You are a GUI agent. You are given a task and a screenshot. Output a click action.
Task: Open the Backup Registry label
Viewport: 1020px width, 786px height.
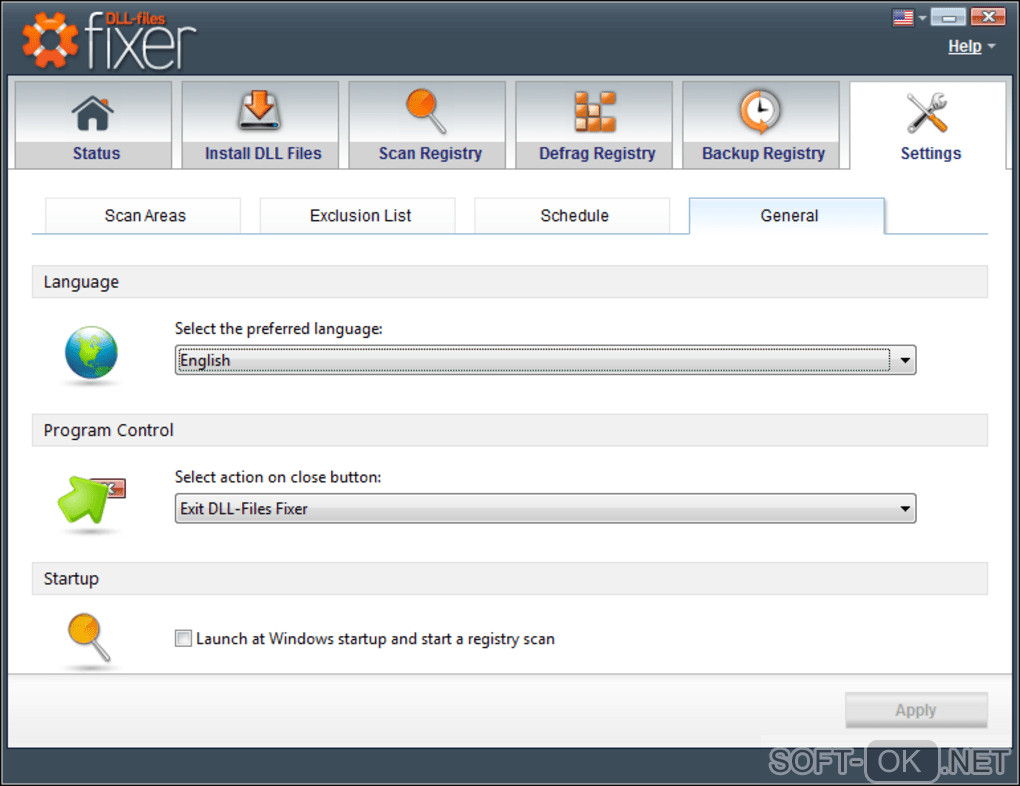tap(763, 154)
